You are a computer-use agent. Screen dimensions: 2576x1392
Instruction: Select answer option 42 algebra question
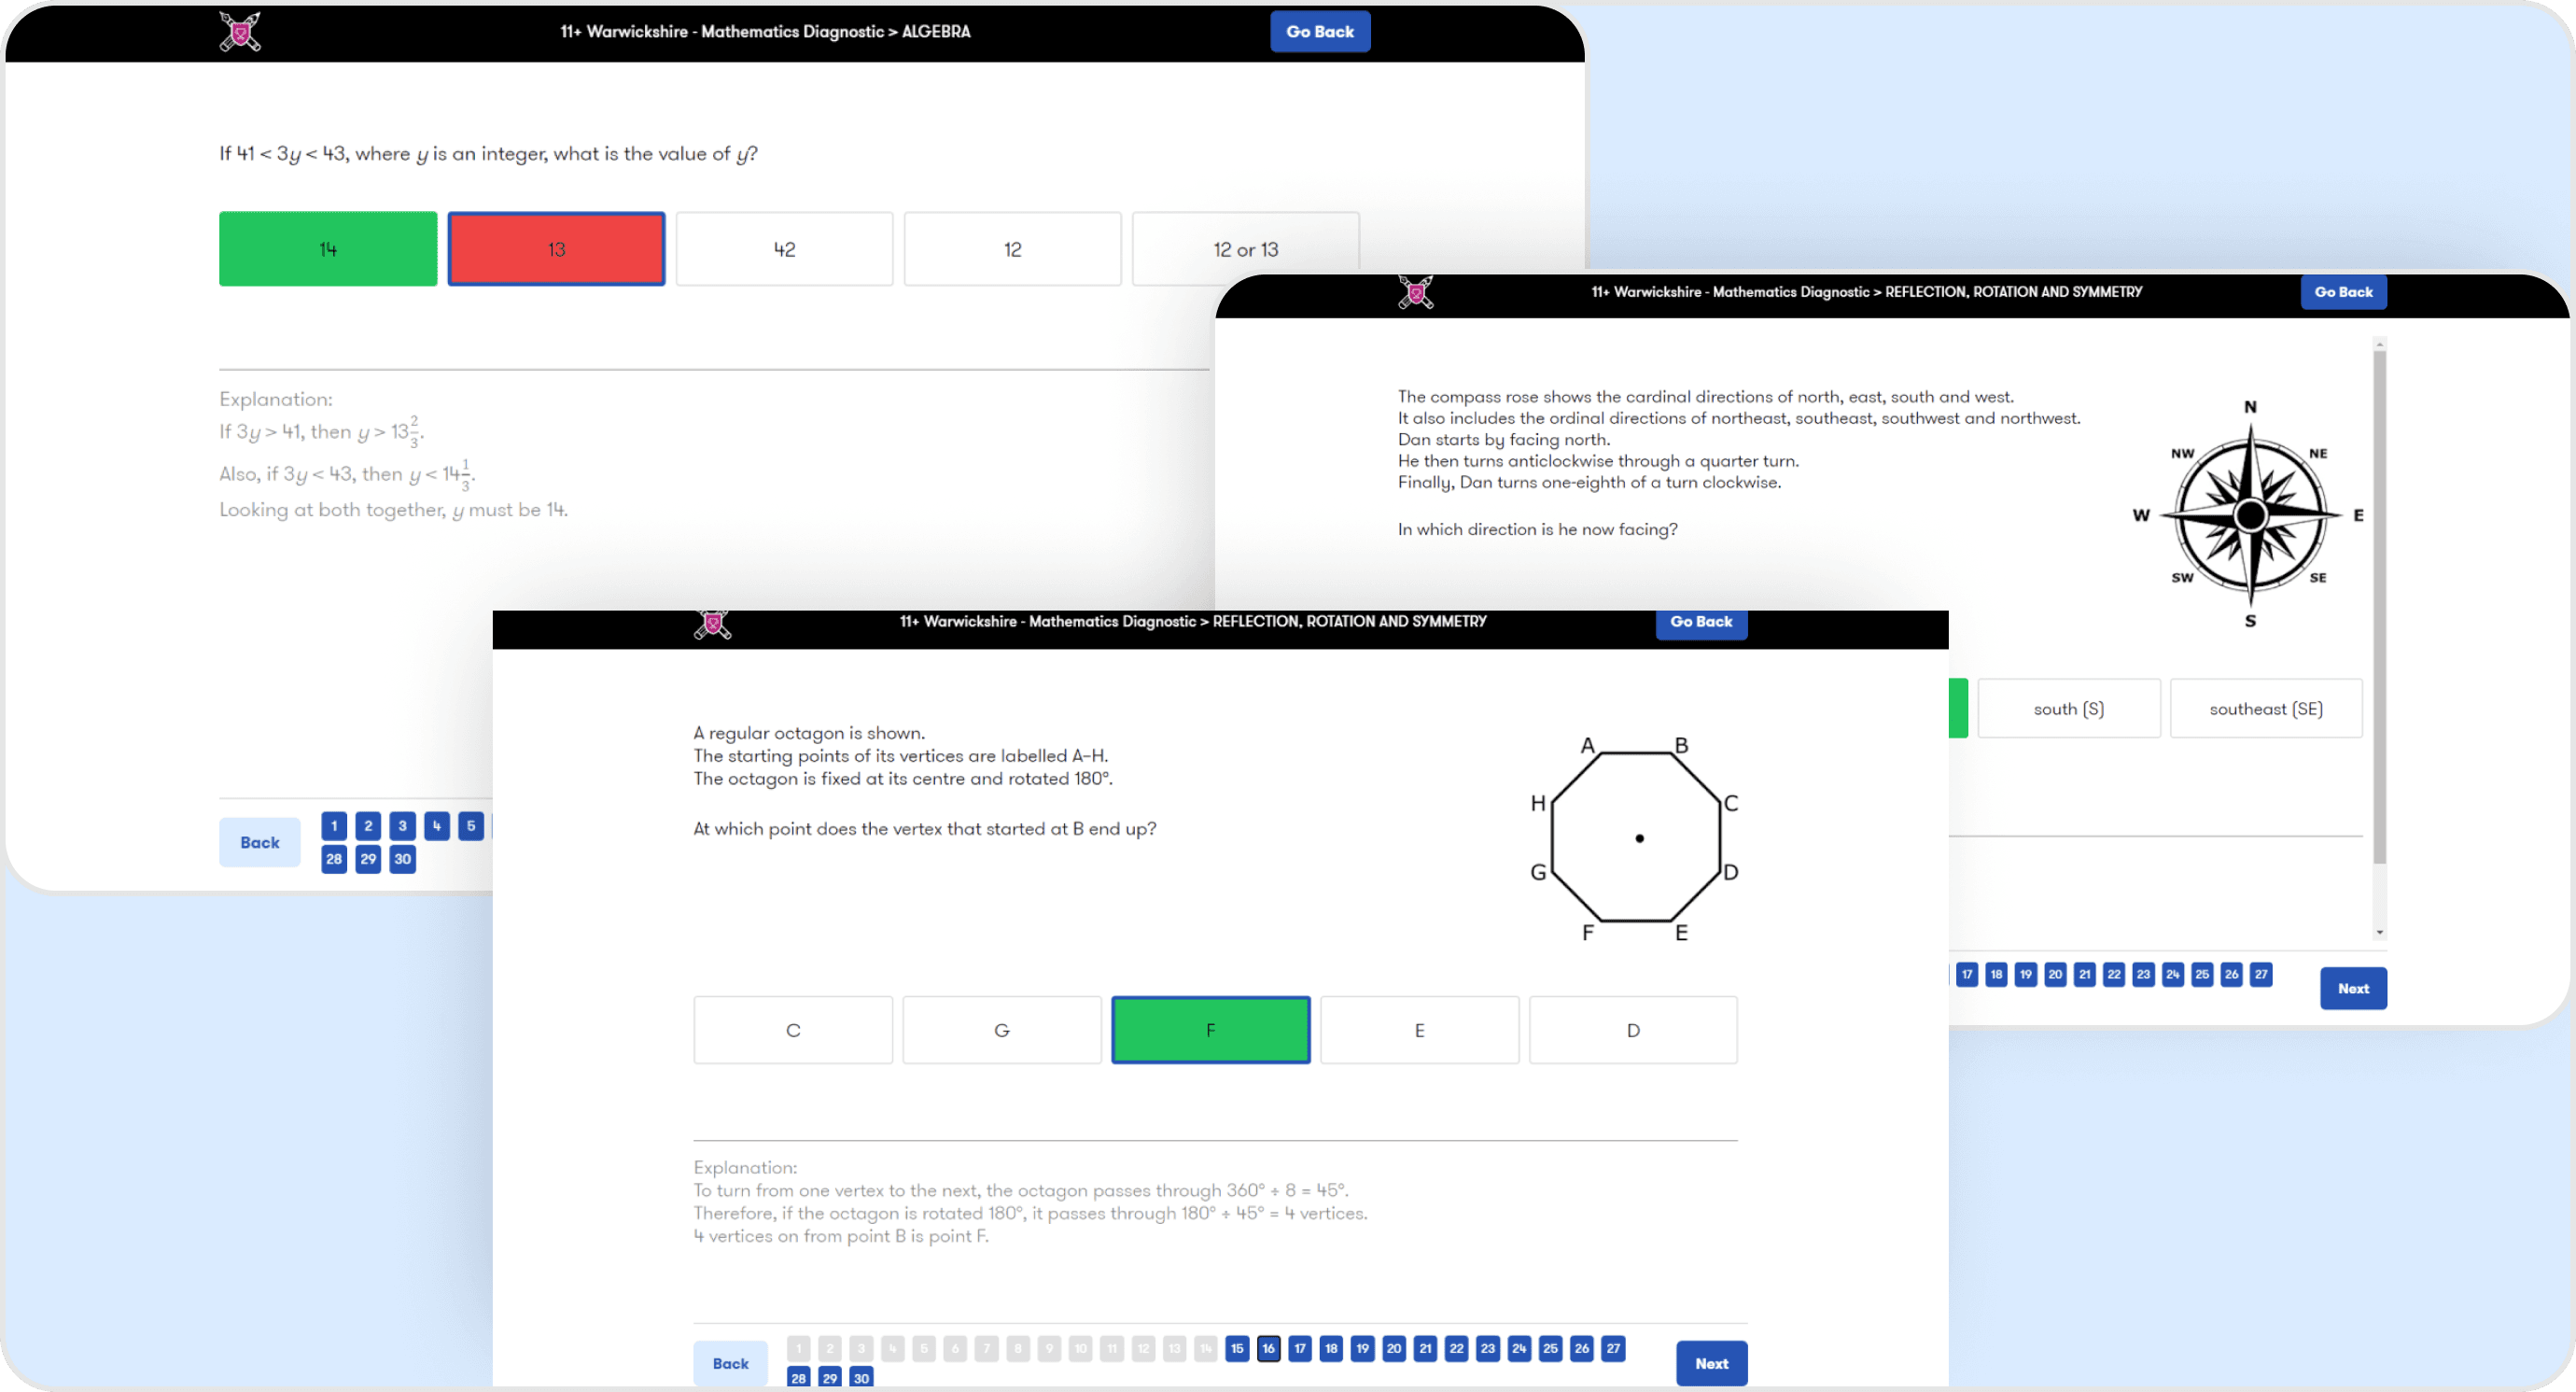tap(784, 248)
